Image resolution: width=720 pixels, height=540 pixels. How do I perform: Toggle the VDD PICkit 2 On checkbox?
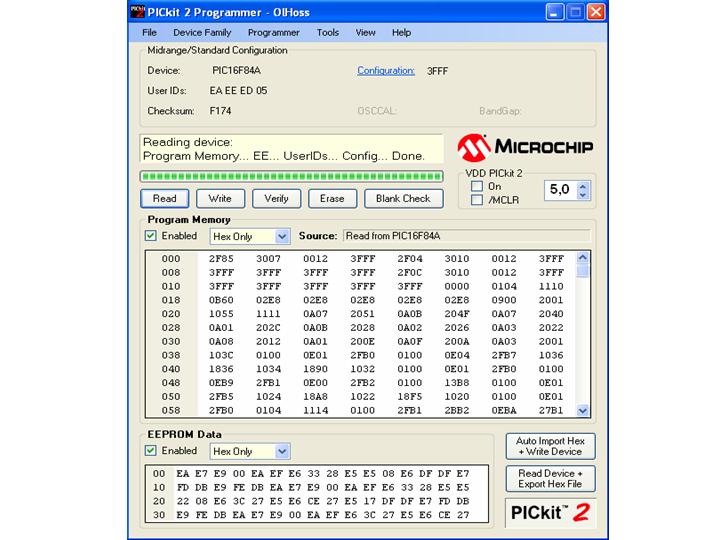pyautogui.click(x=477, y=186)
